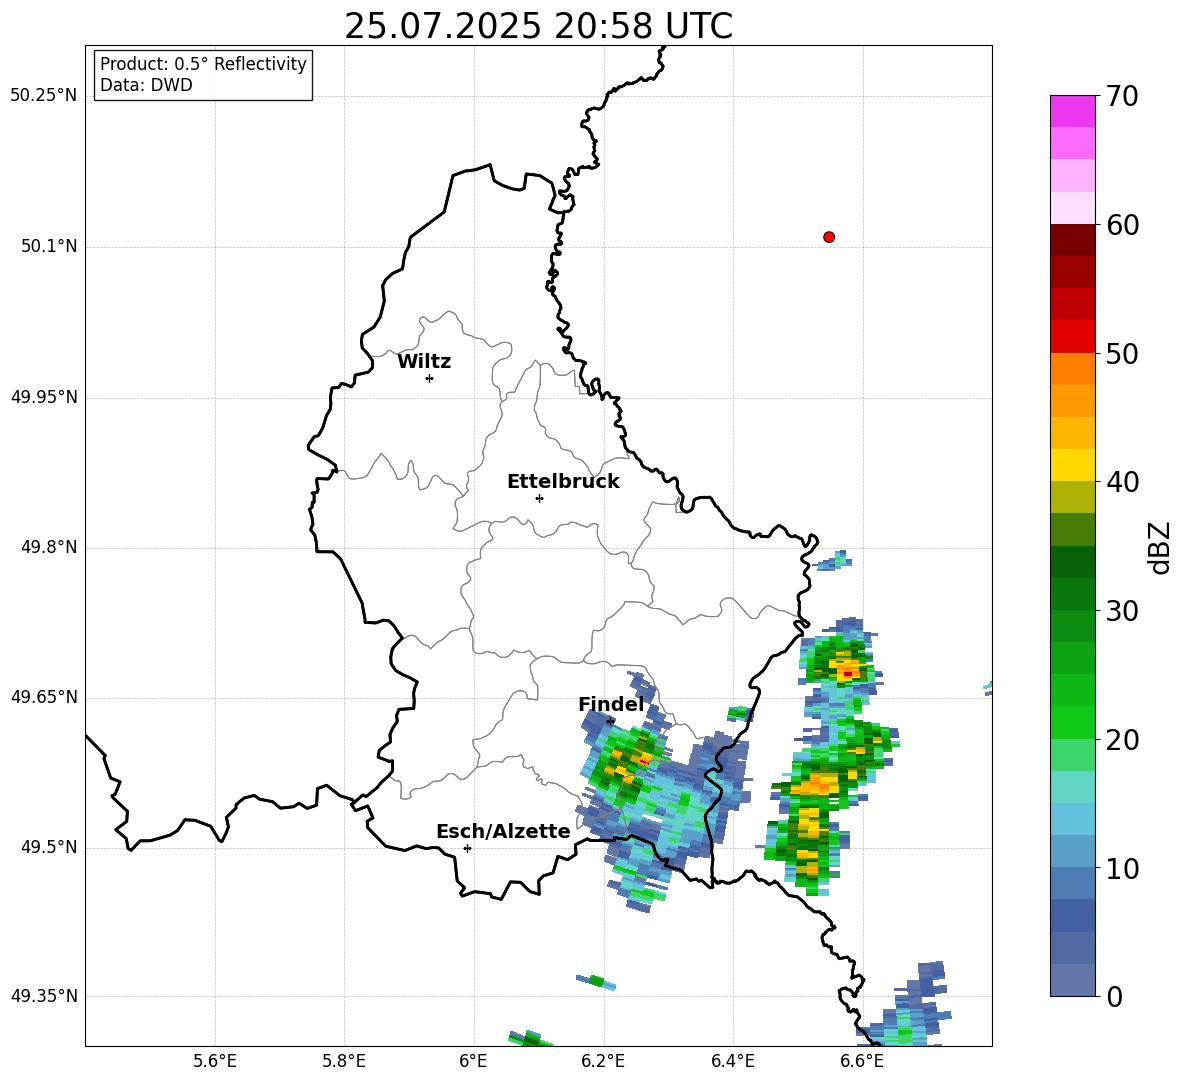Image resolution: width=1184 pixels, height=1081 pixels.
Task: Click the yellow 40 dBZ colorbar segment
Action: coord(1072,465)
